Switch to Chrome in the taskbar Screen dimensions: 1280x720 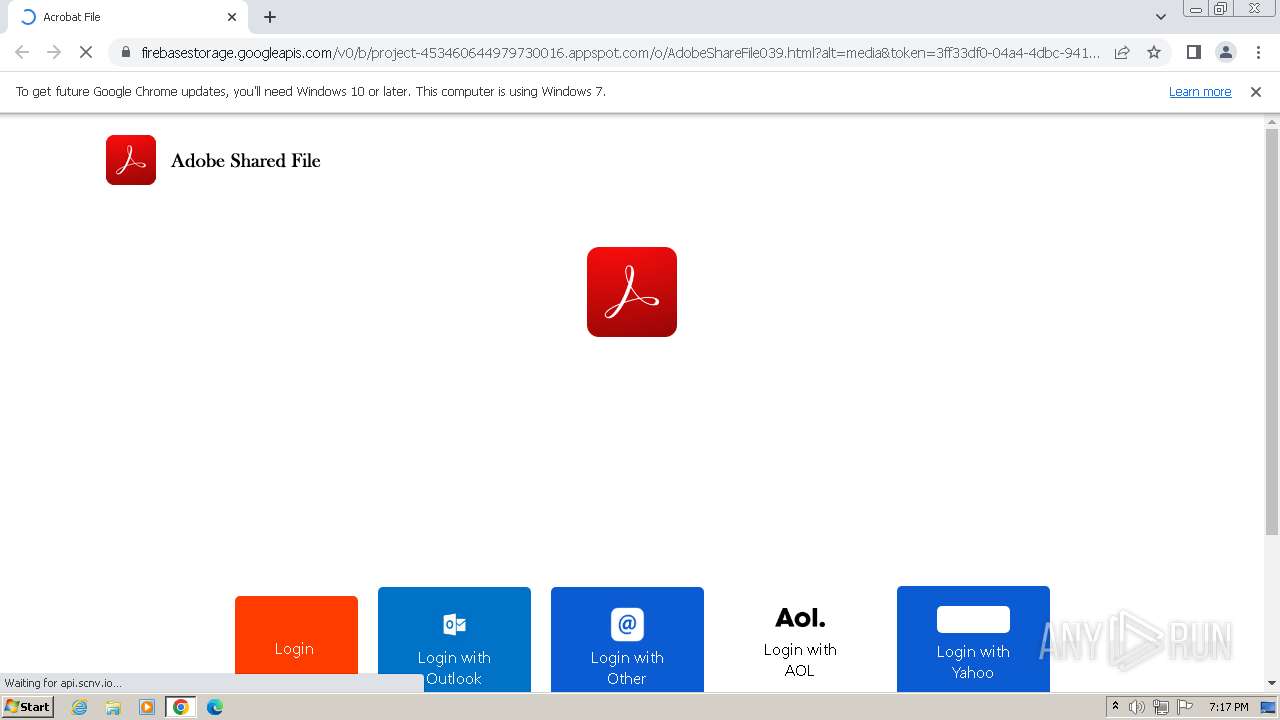click(181, 707)
